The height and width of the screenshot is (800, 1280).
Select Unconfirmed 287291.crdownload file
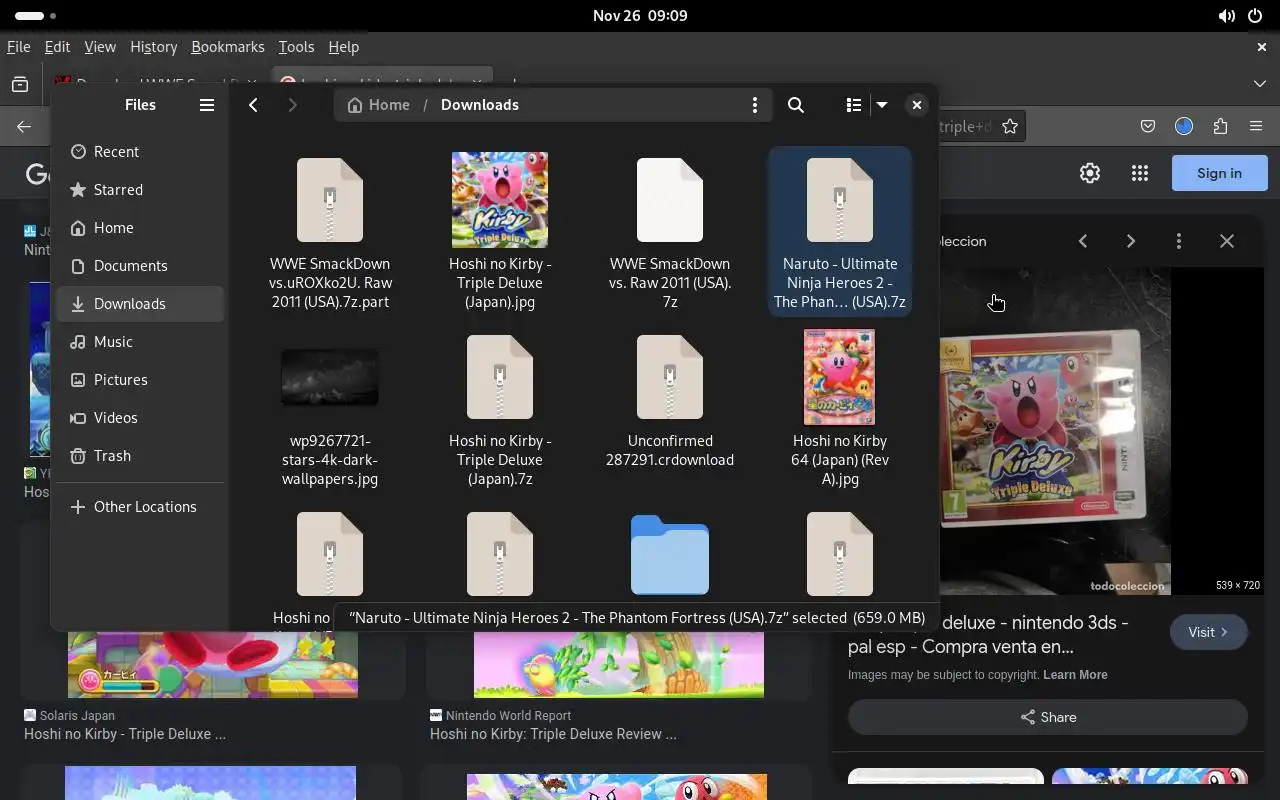click(x=670, y=410)
